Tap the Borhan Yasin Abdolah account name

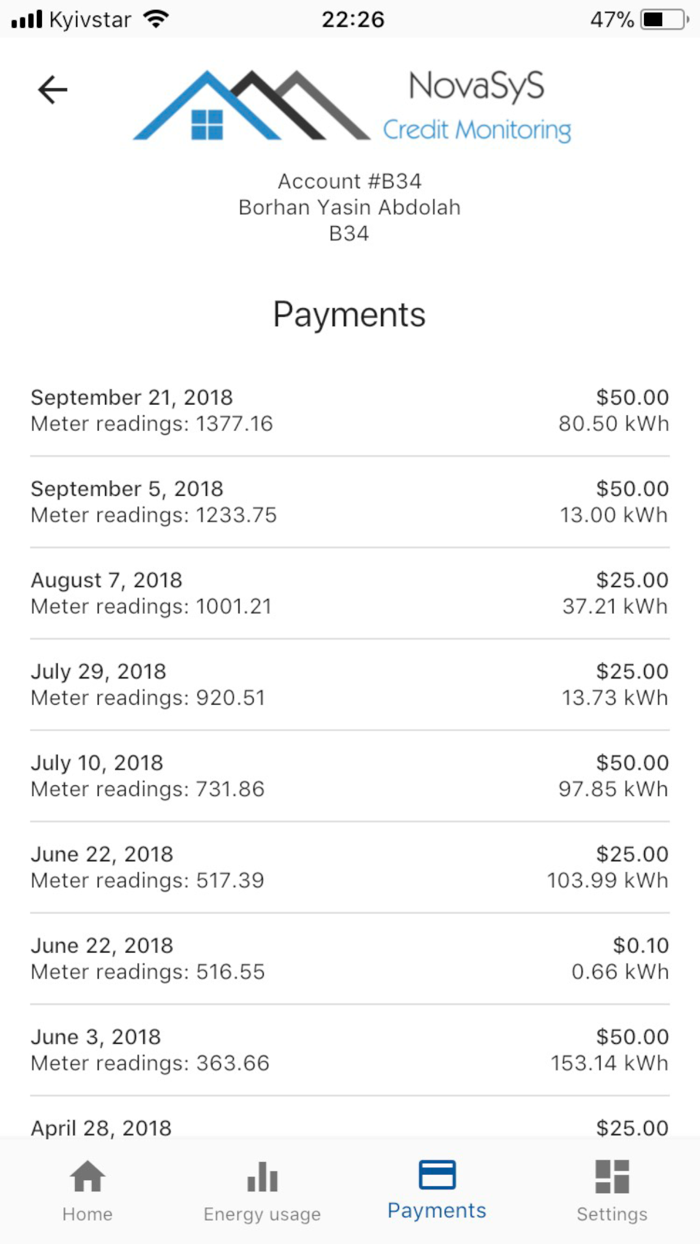pyautogui.click(x=349, y=207)
